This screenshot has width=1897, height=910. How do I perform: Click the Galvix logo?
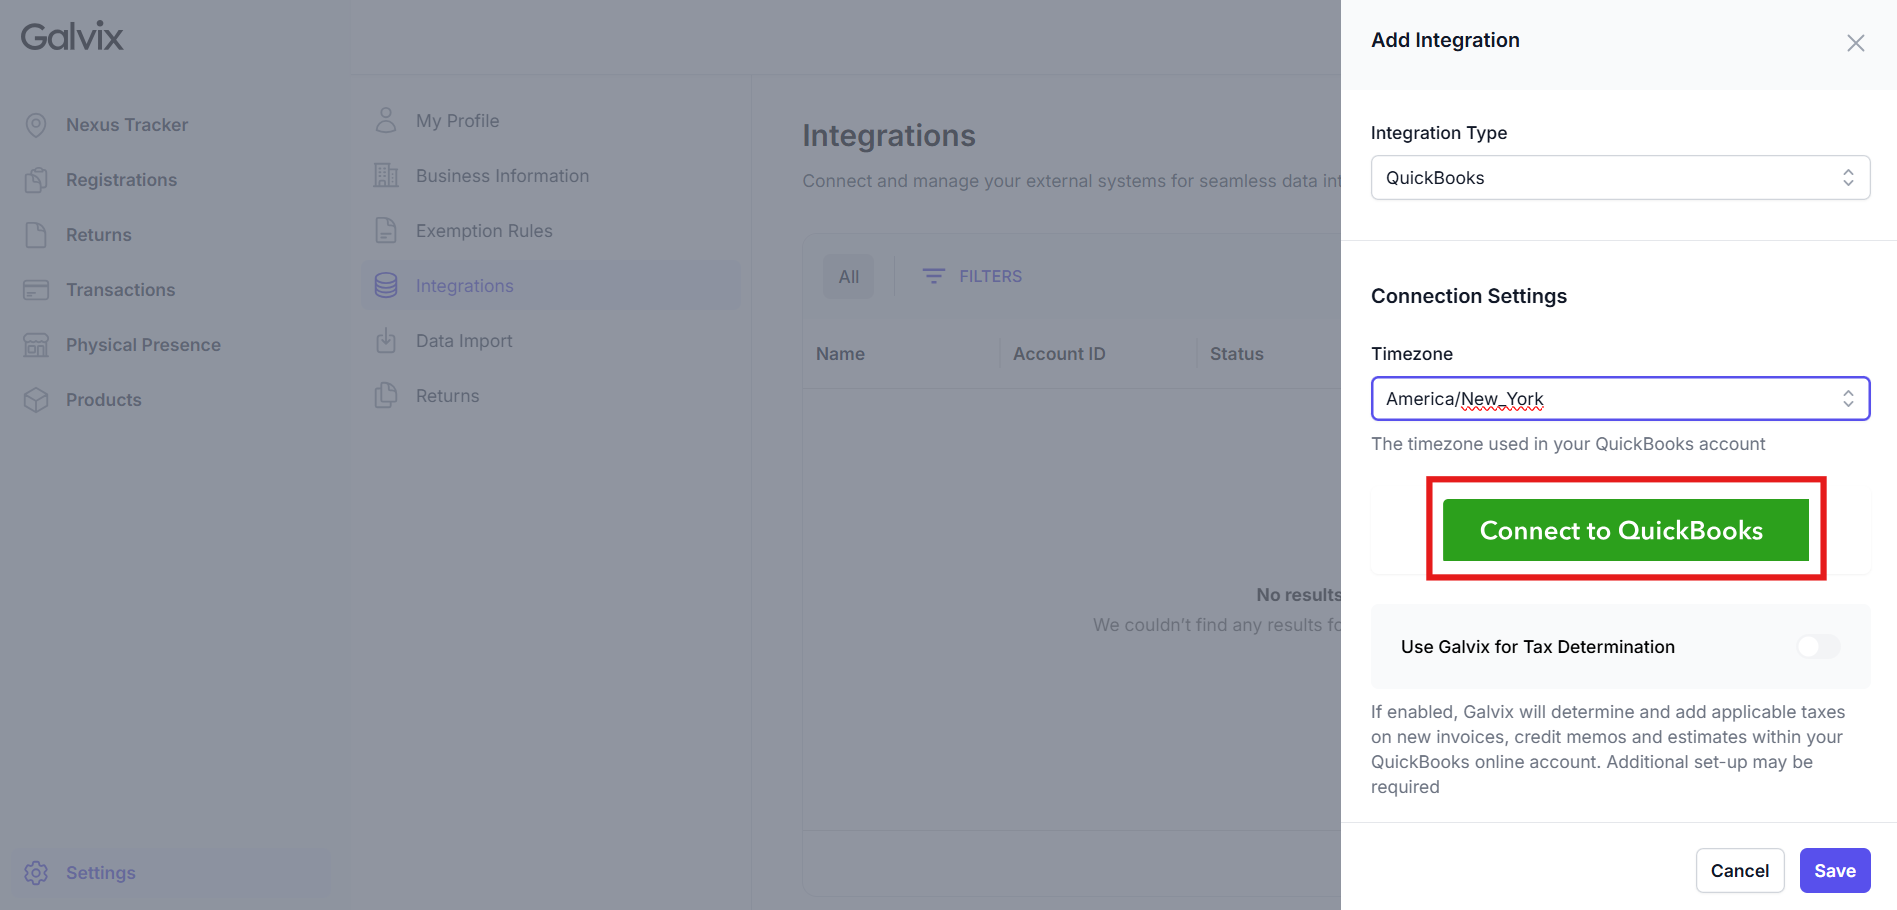(72, 37)
